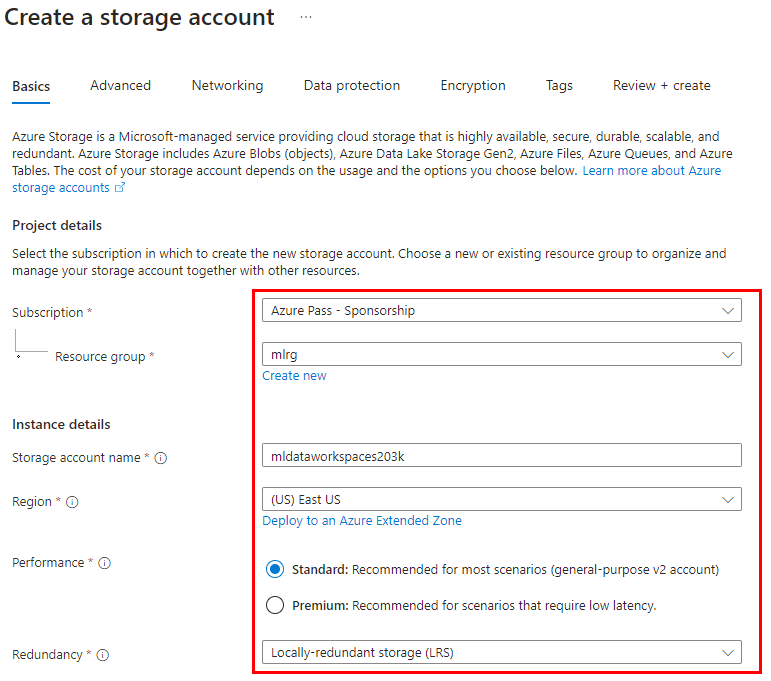771x681 pixels.
Task: Switch to the Encryption tab
Action: tap(473, 86)
